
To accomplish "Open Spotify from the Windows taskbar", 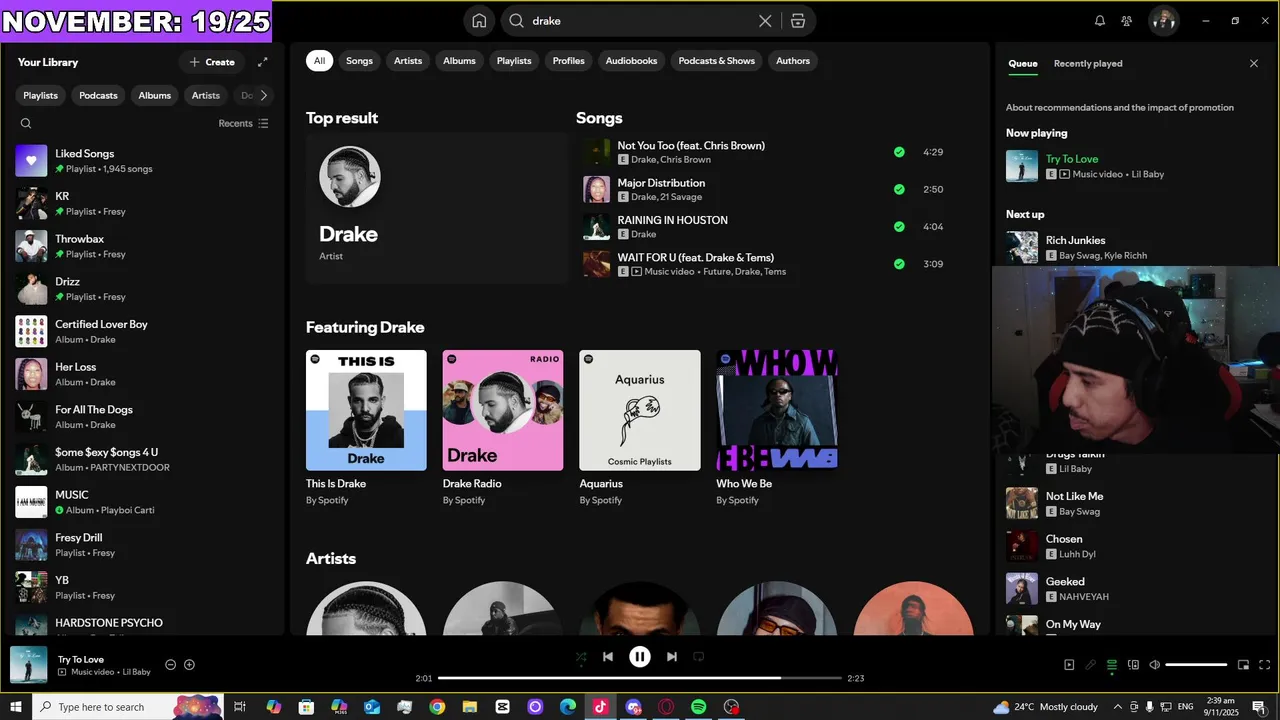I will pyautogui.click(x=698, y=707).
